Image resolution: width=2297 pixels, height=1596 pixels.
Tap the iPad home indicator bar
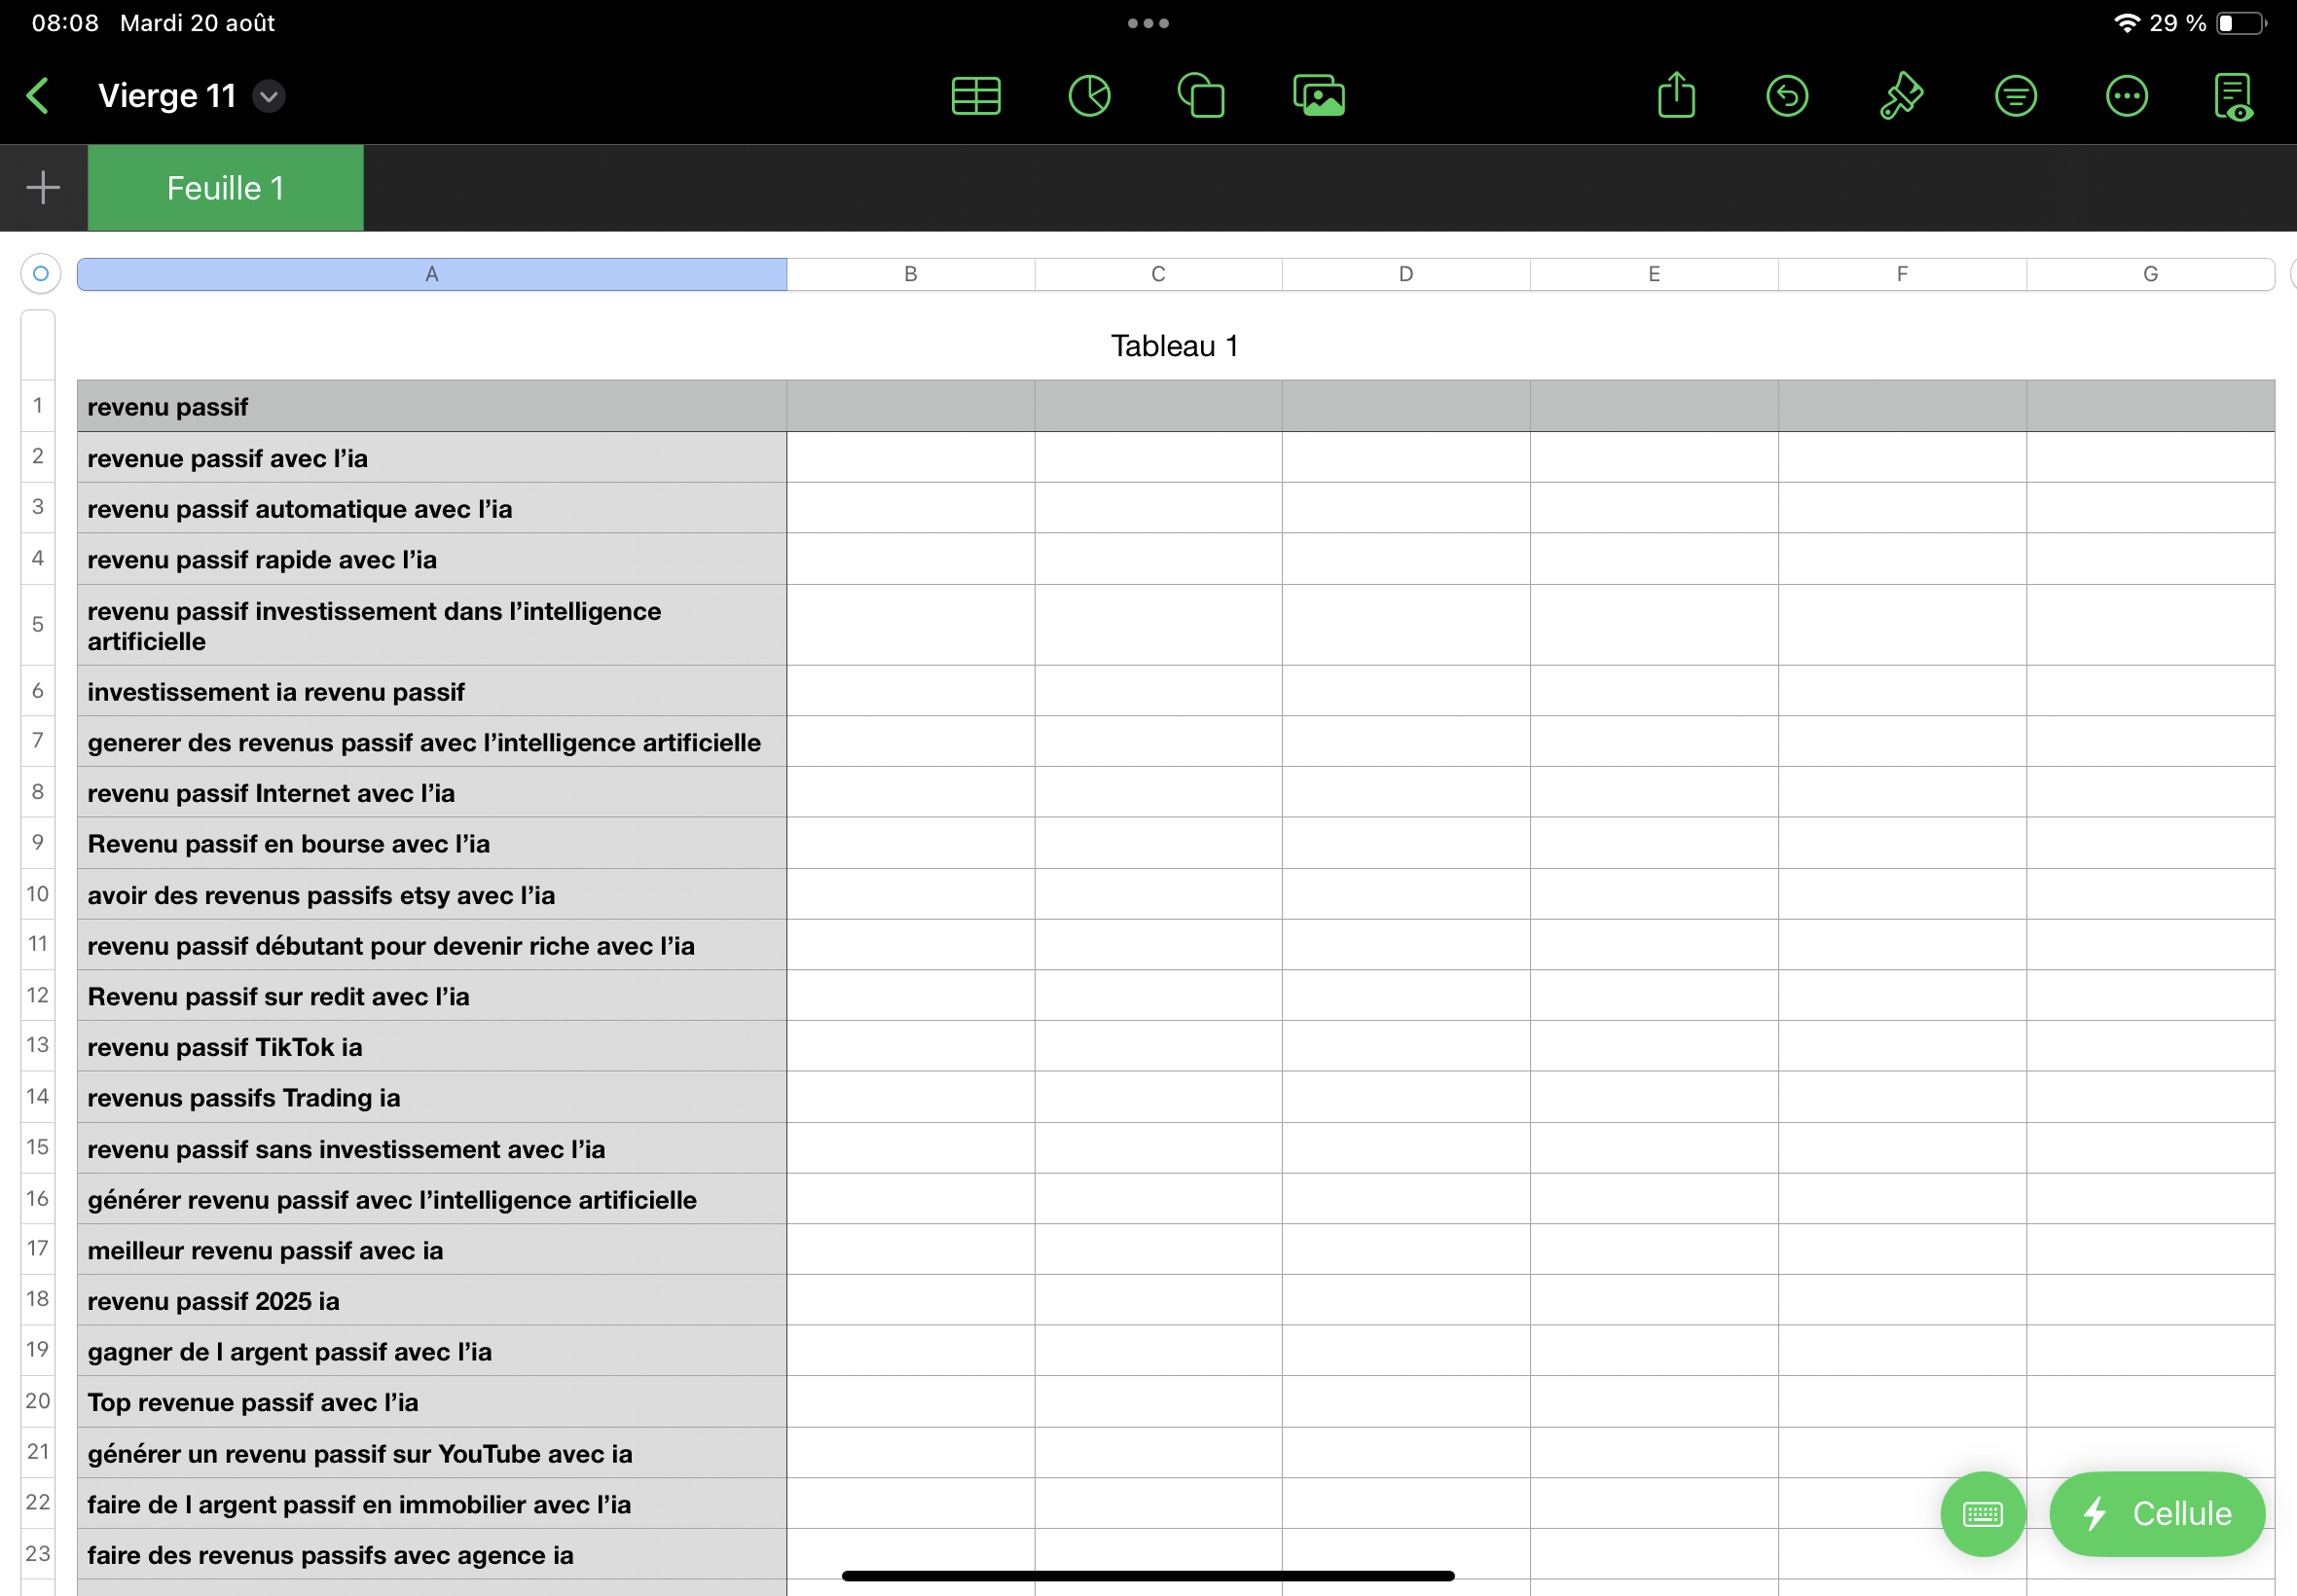pyautogui.click(x=1148, y=1575)
